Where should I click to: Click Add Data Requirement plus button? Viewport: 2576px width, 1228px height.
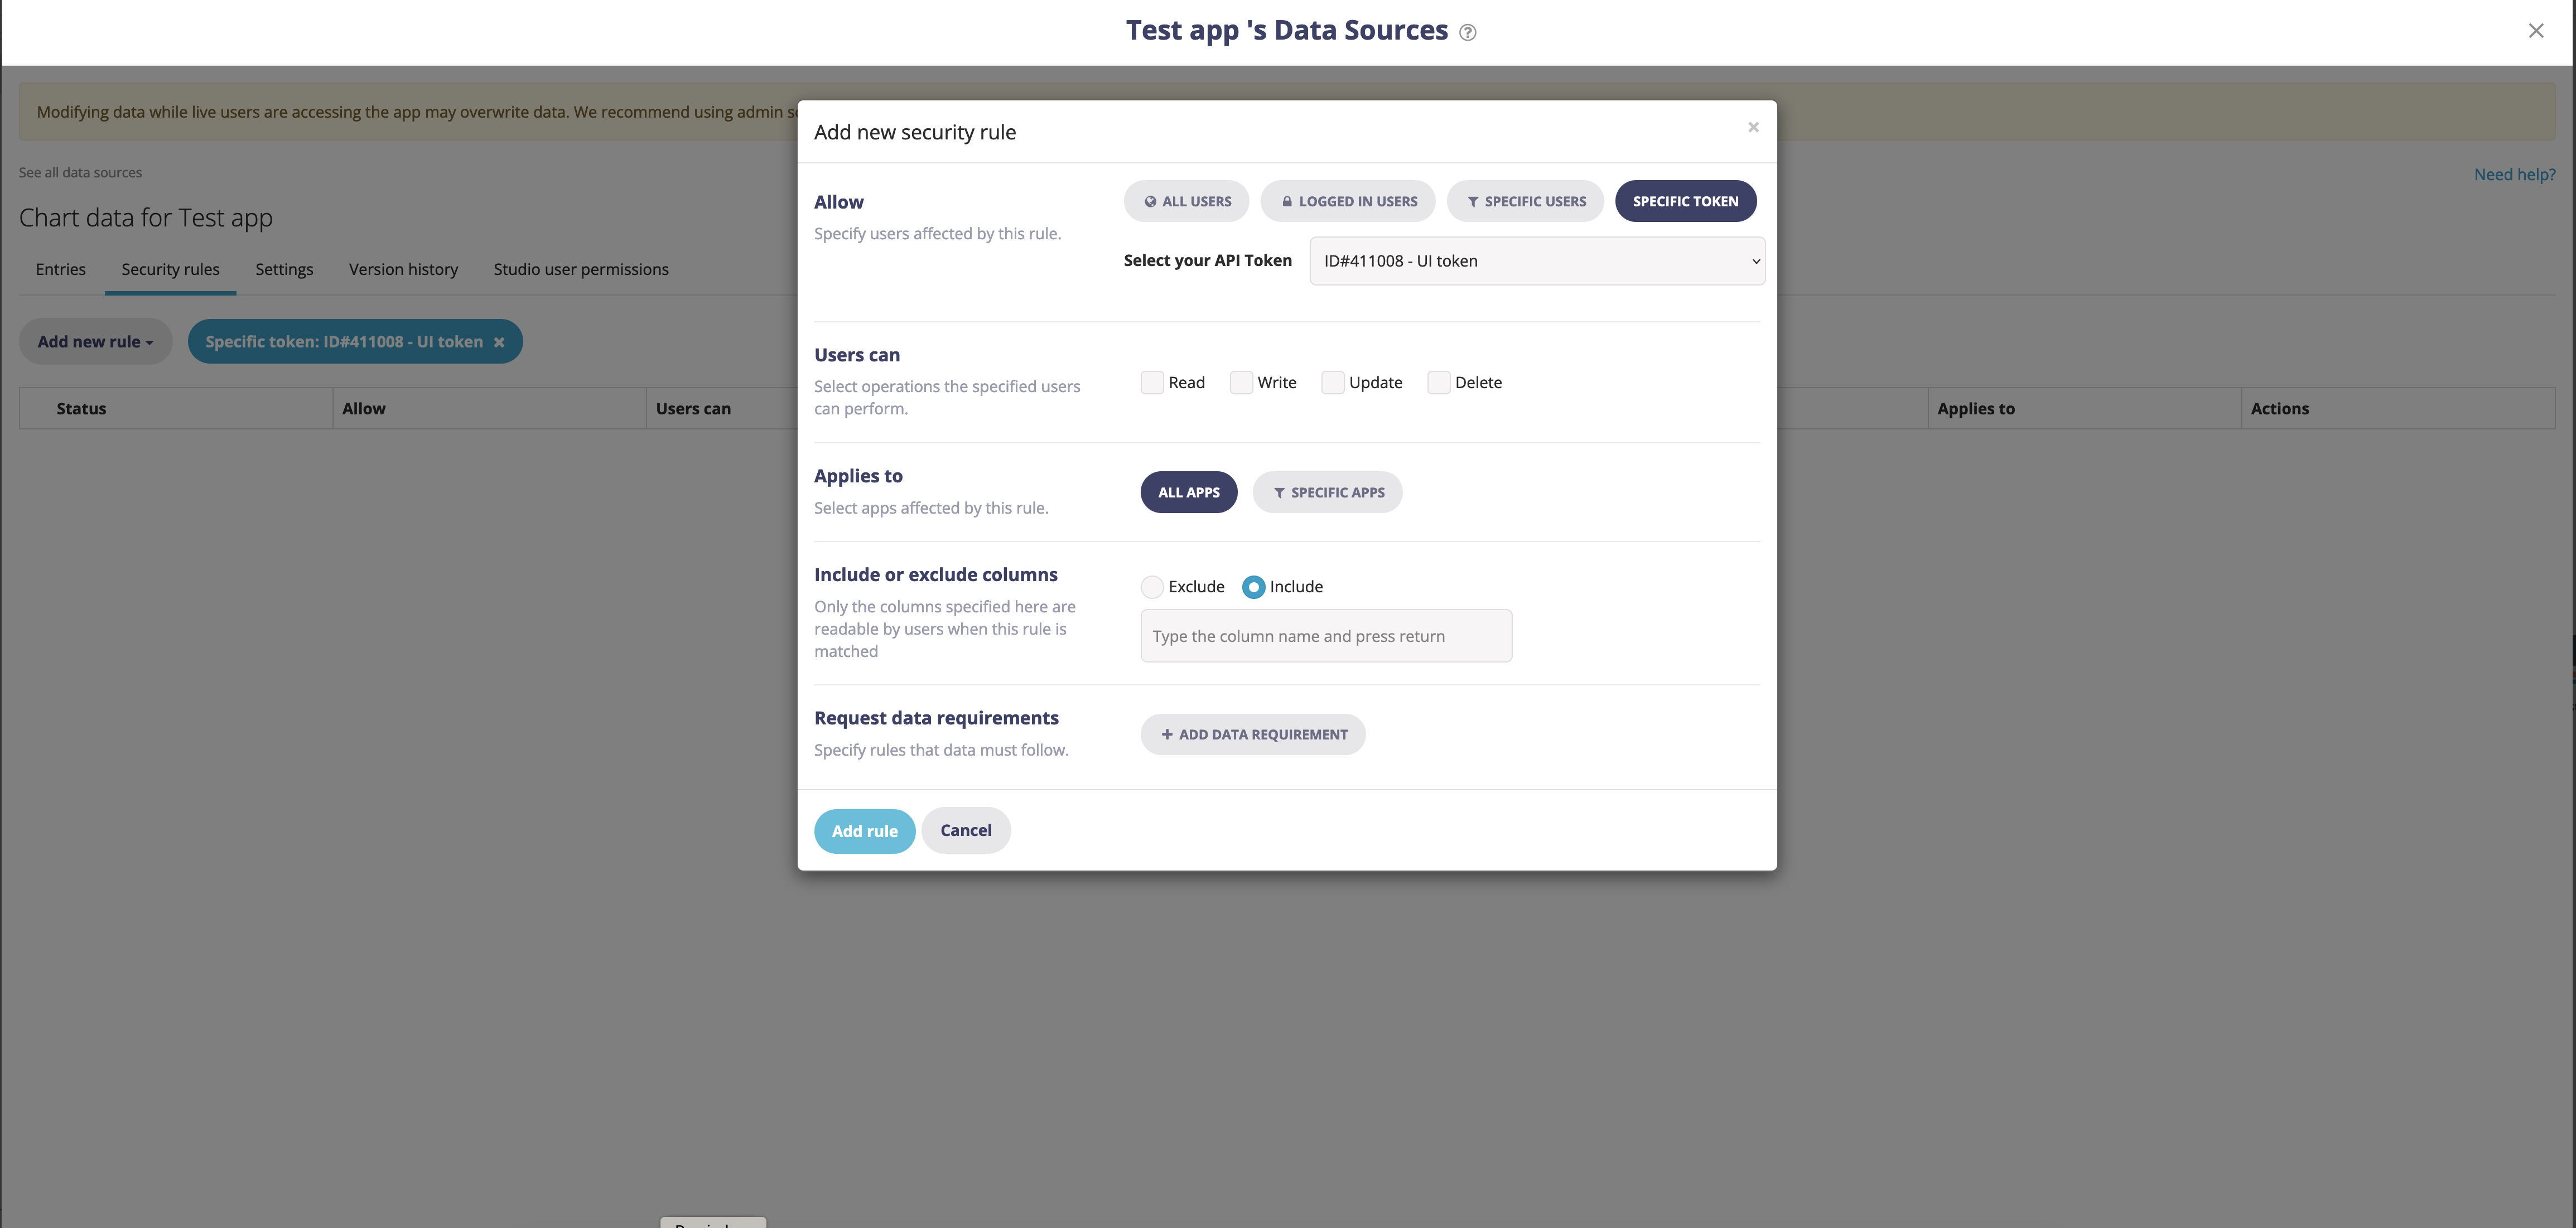coord(1253,734)
